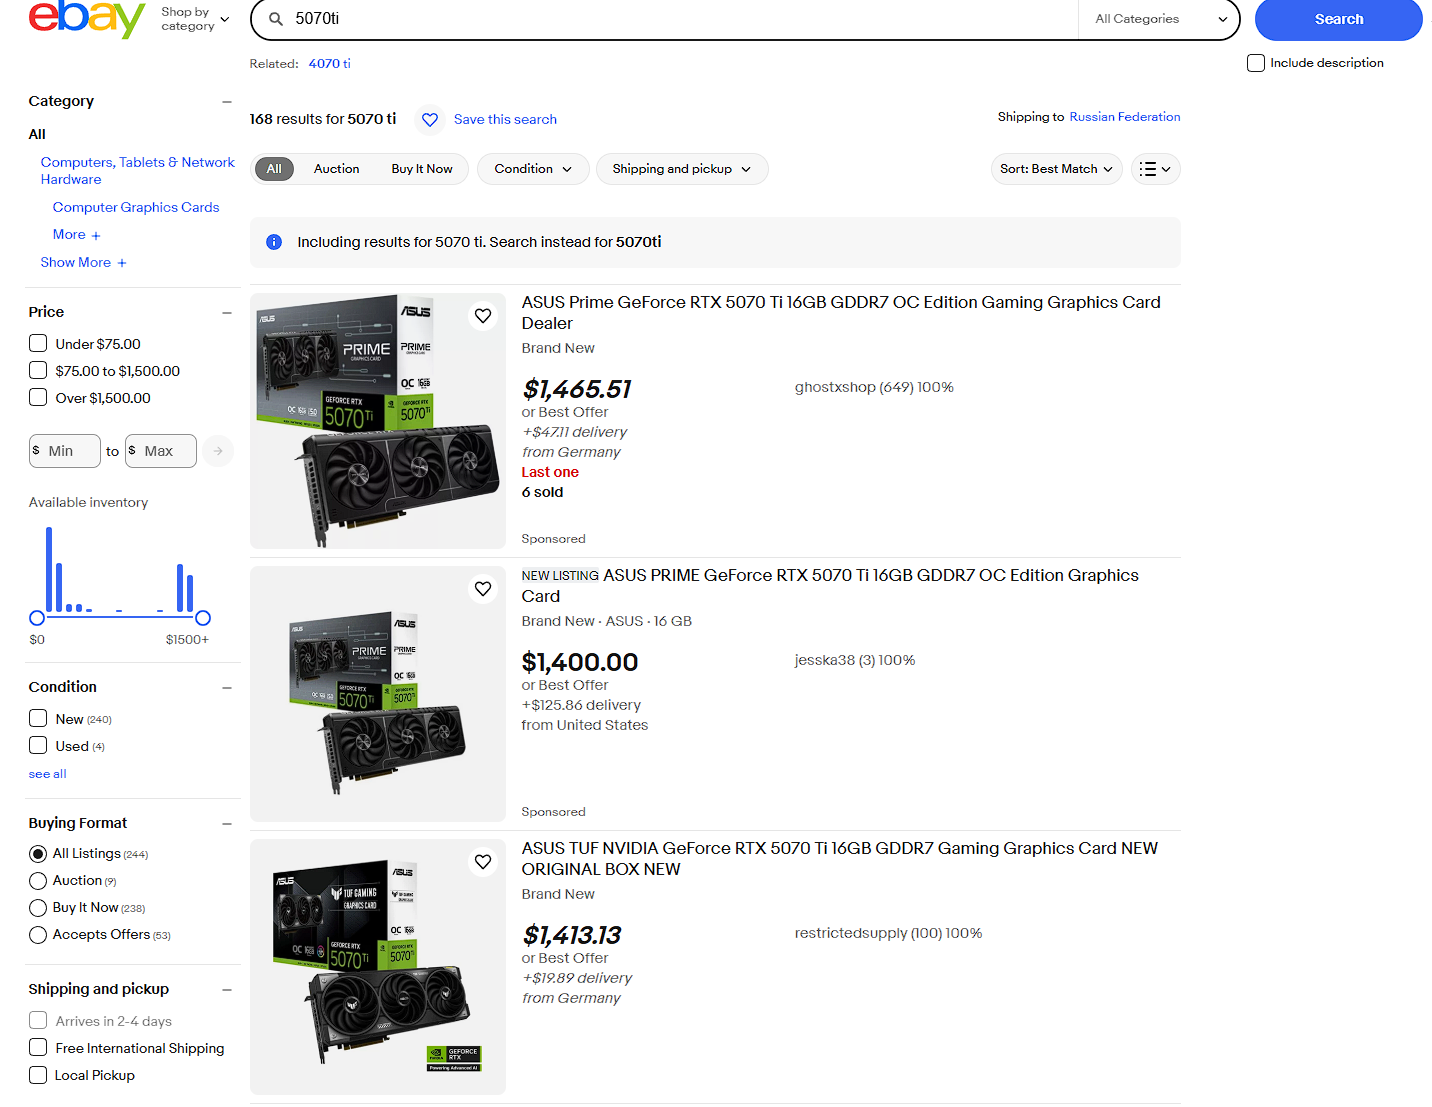Screen dimensions: 1432x1107
Task: Click the minimum price slider handle
Action: point(37,618)
